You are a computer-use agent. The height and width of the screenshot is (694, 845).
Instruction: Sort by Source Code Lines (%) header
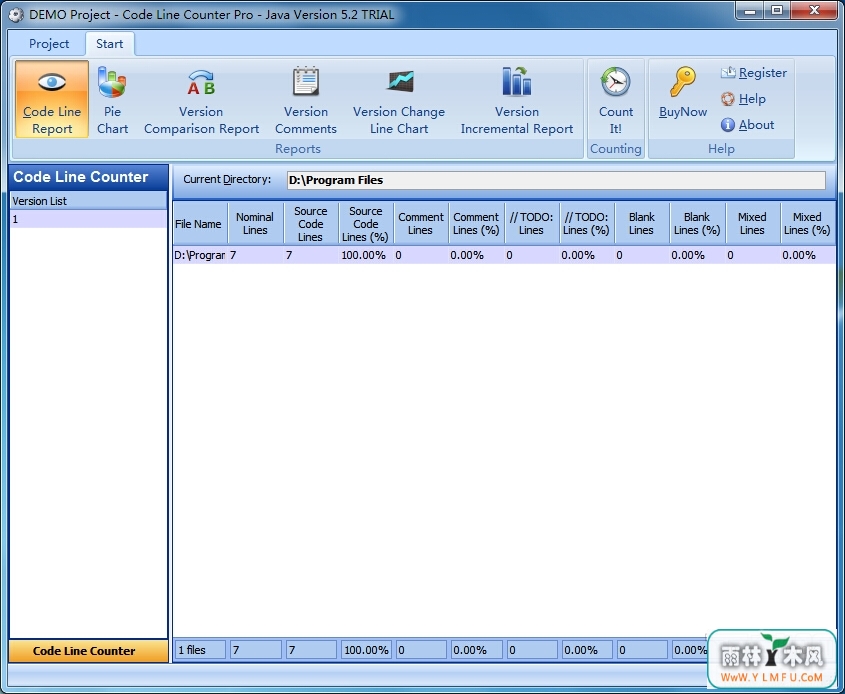pyautogui.click(x=366, y=224)
